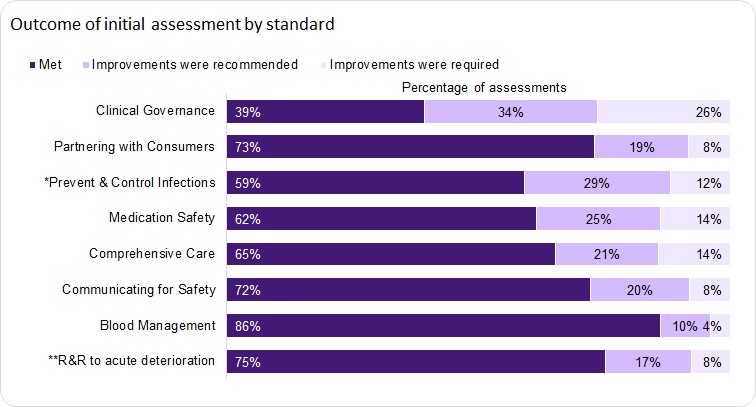Select Clinical Governance 26% required segment
756x407 pixels.
[x=662, y=112]
